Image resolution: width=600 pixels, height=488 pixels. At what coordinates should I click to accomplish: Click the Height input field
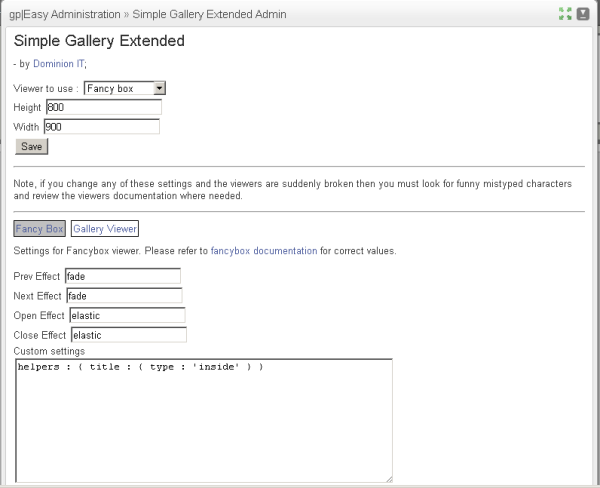point(102,108)
